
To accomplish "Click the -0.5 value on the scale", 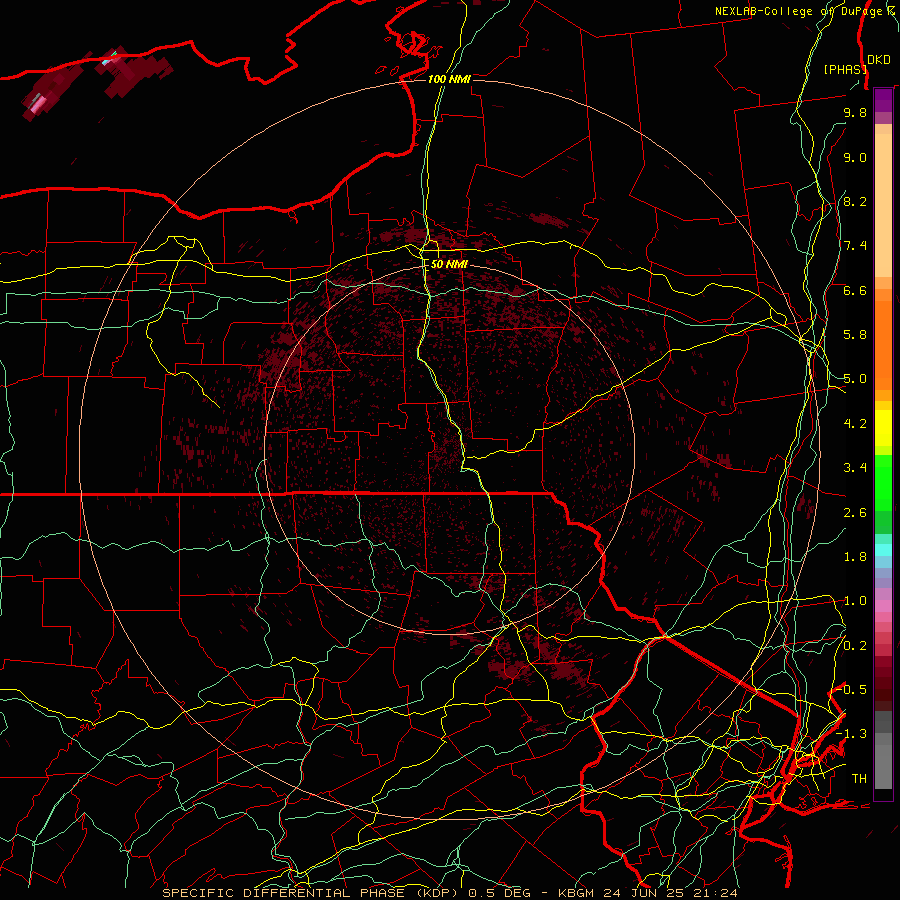I will pos(852,689).
